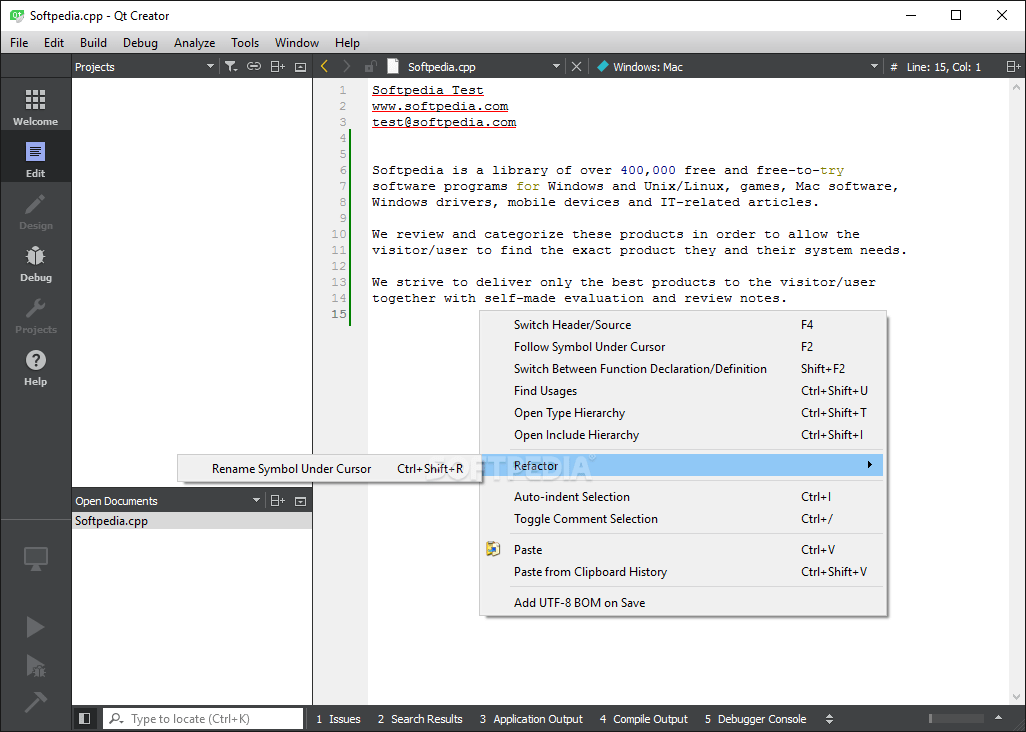Toggle the output panes sidebar button
The width and height of the screenshot is (1026, 732).
click(x=84, y=718)
